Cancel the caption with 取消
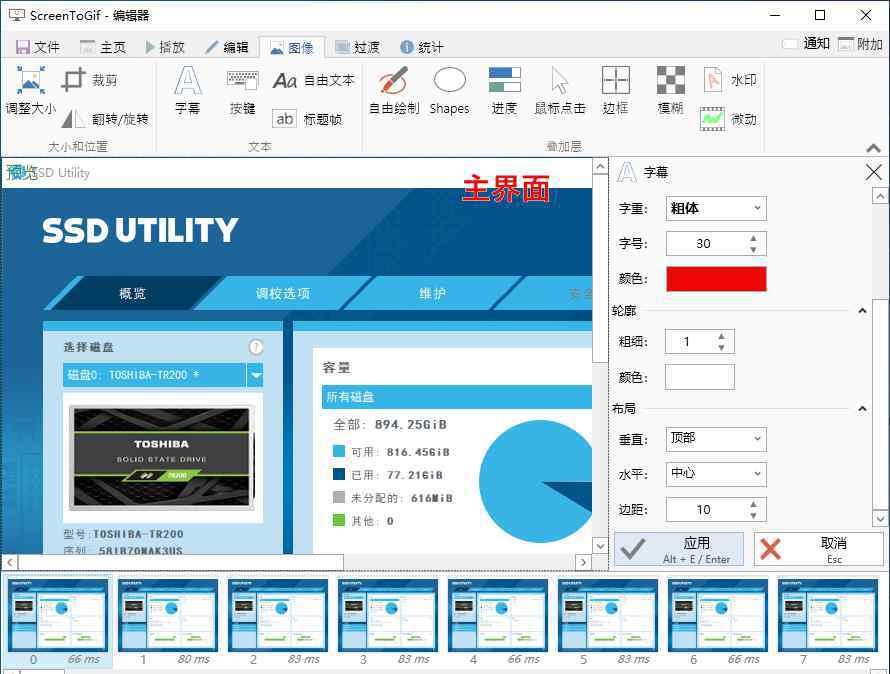The width and height of the screenshot is (890, 674). (818, 549)
